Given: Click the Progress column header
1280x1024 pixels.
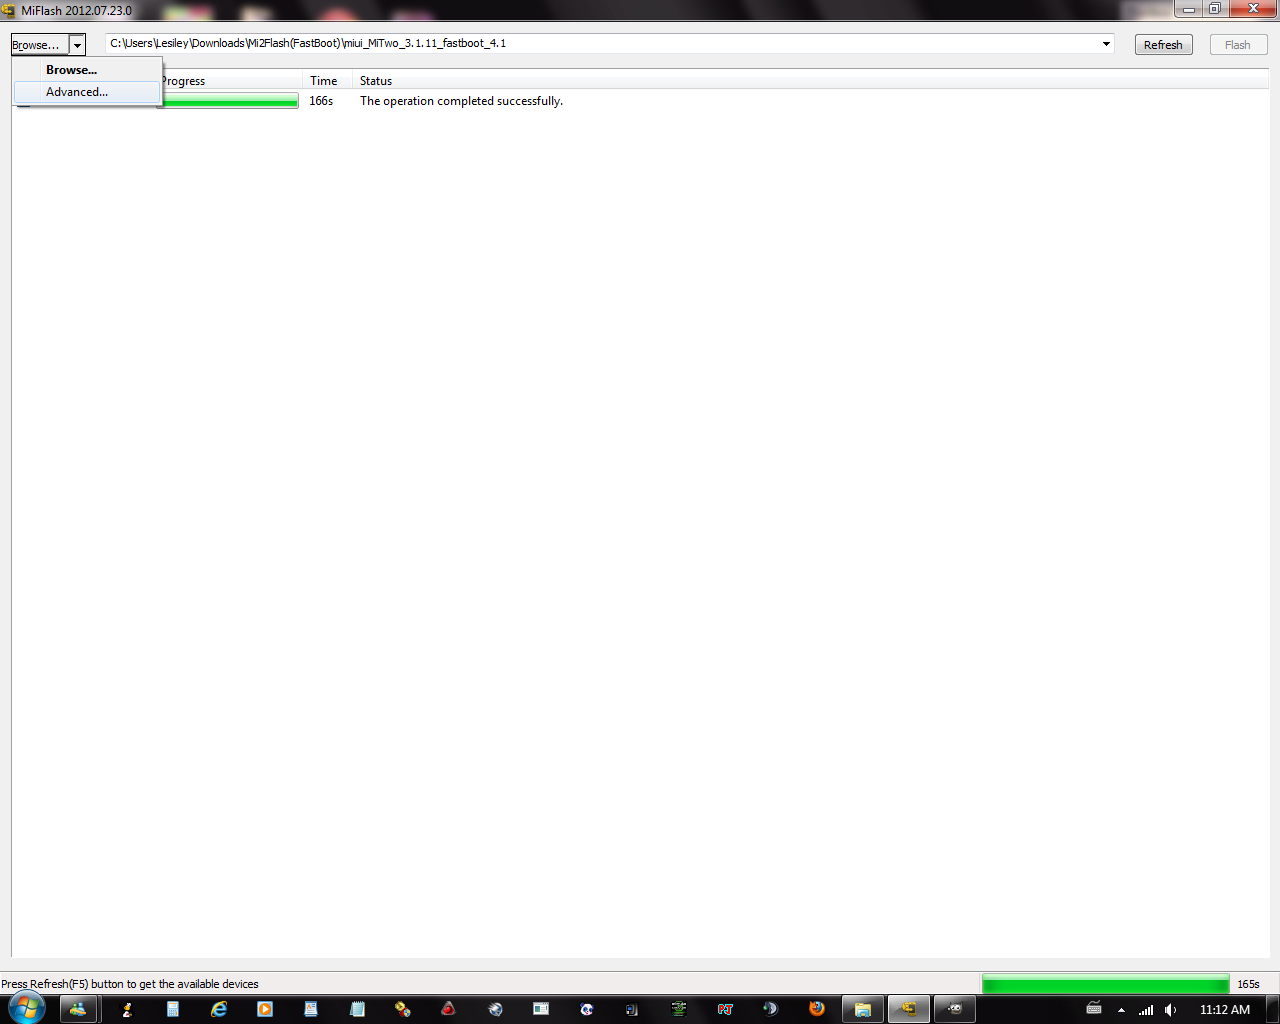Looking at the screenshot, I should tap(230, 81).
